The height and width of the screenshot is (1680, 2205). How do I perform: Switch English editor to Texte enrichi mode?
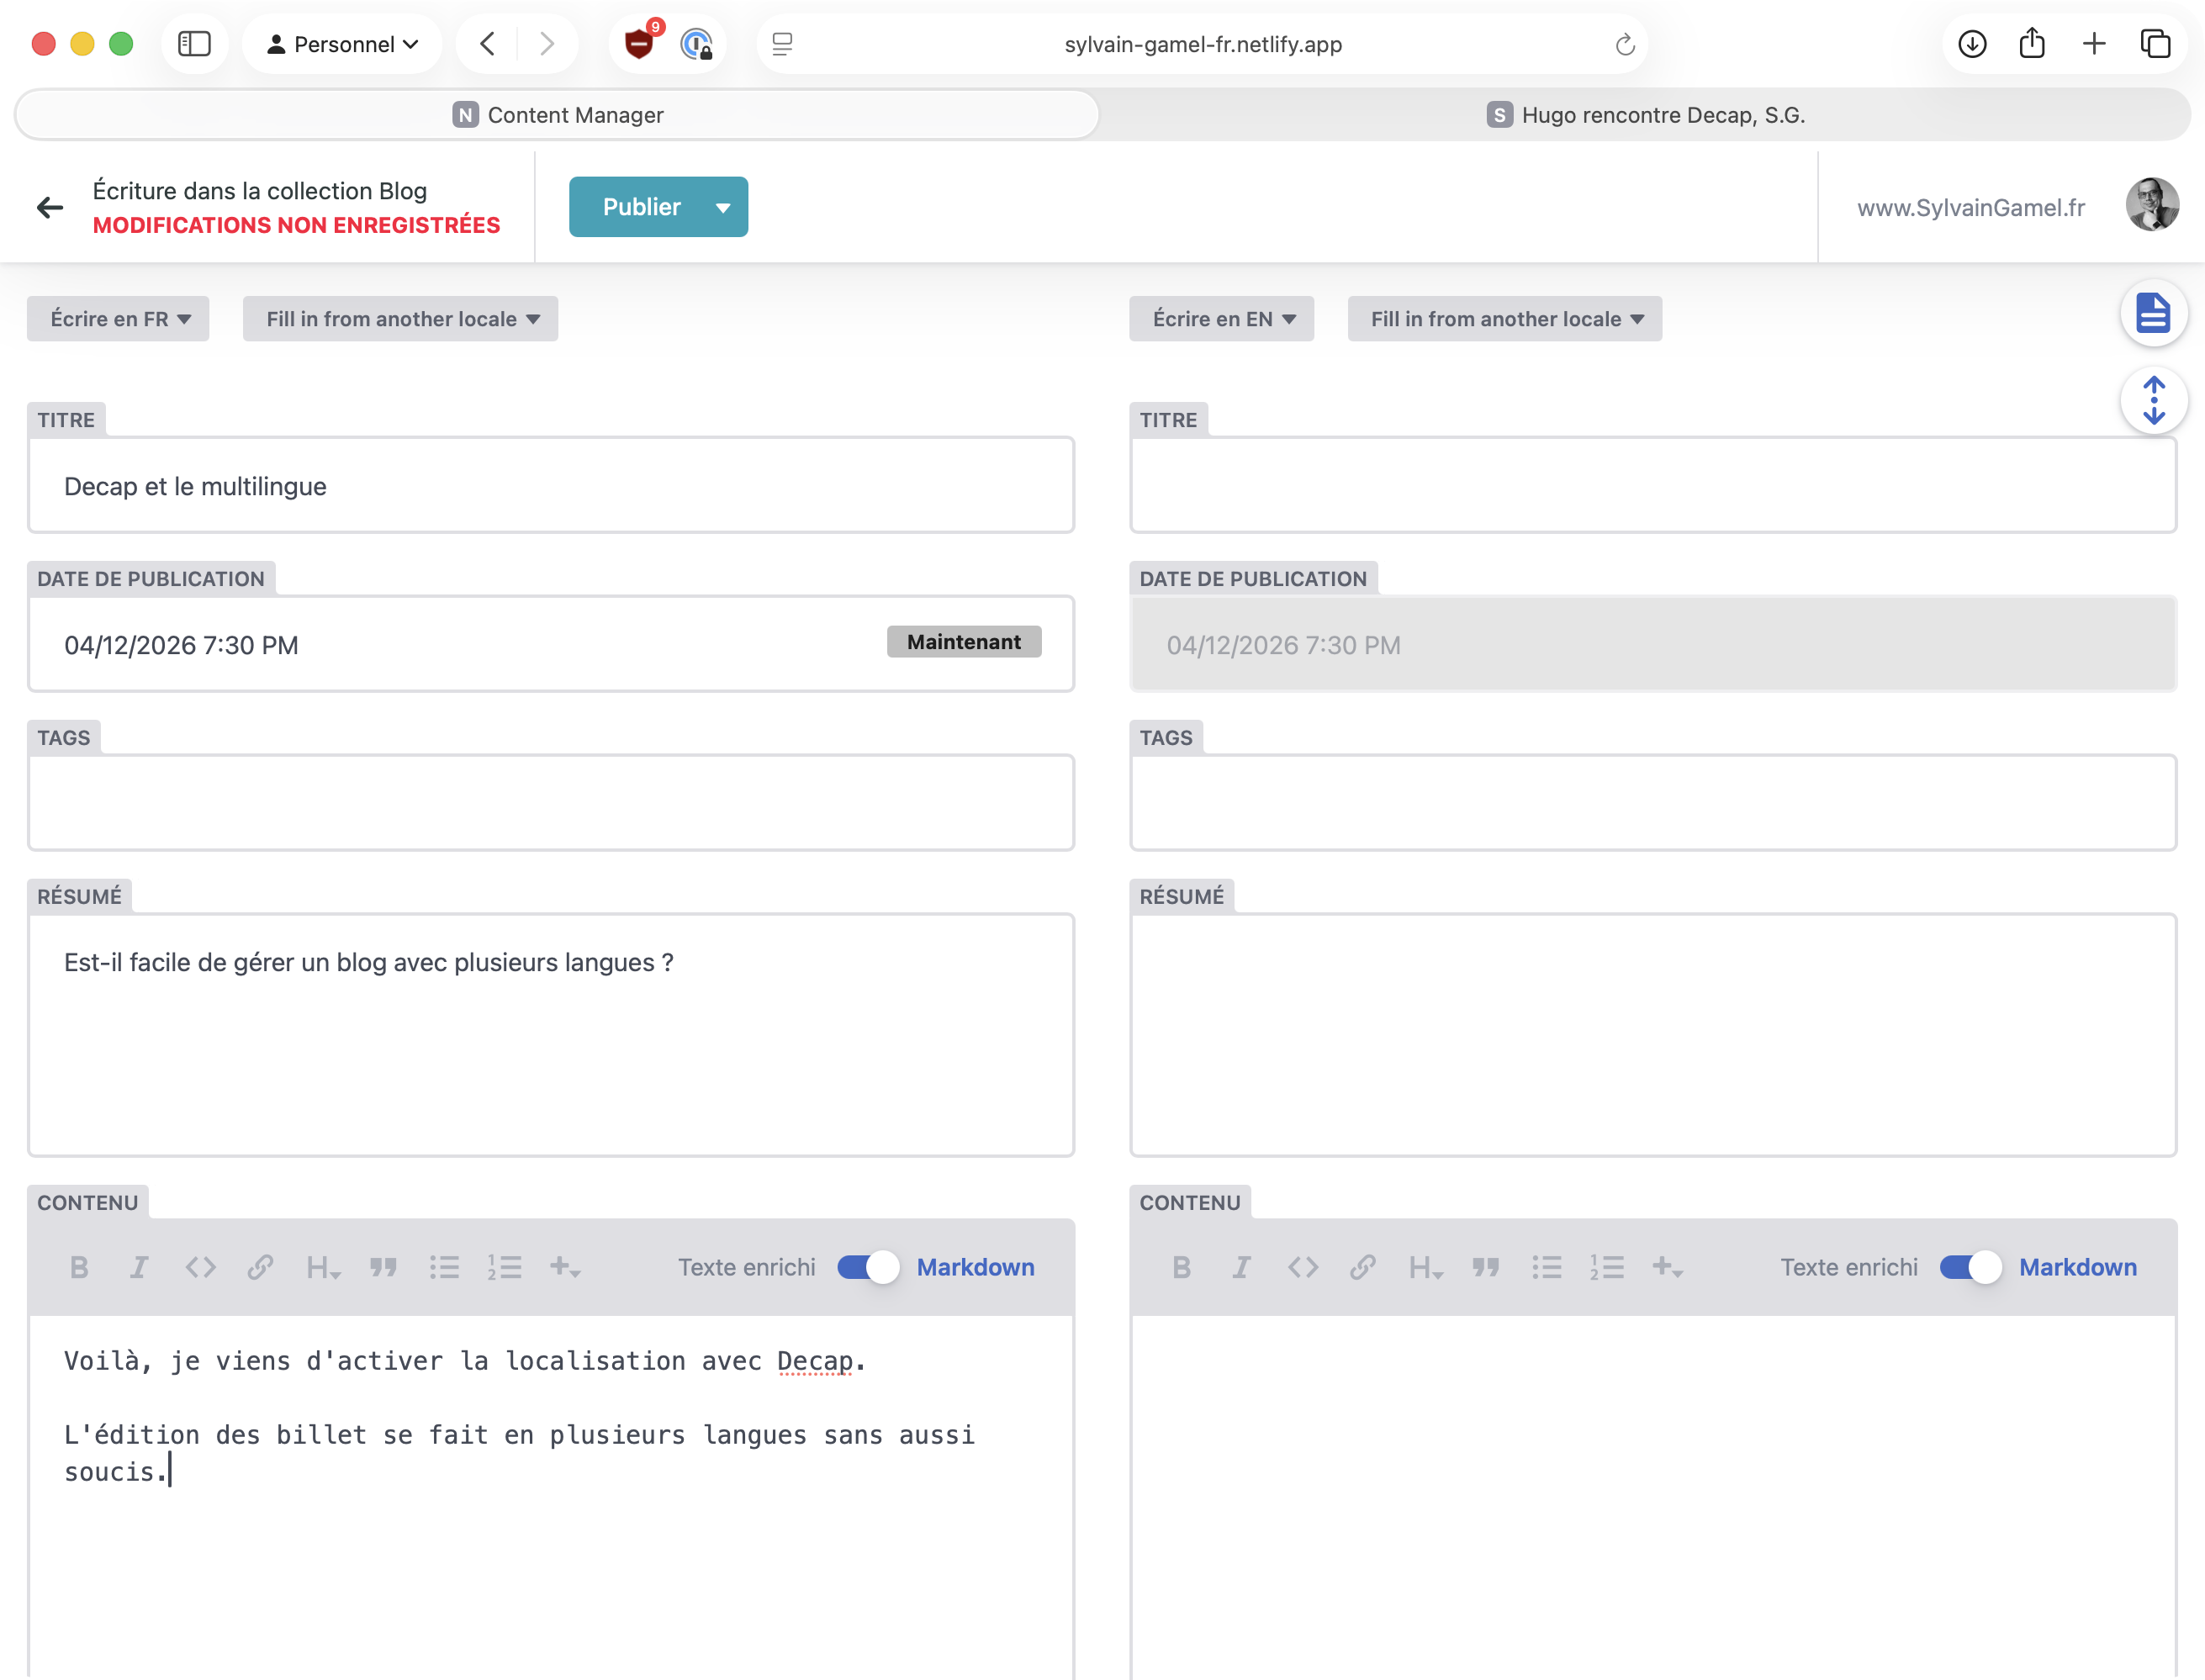click(1970, 1267)
